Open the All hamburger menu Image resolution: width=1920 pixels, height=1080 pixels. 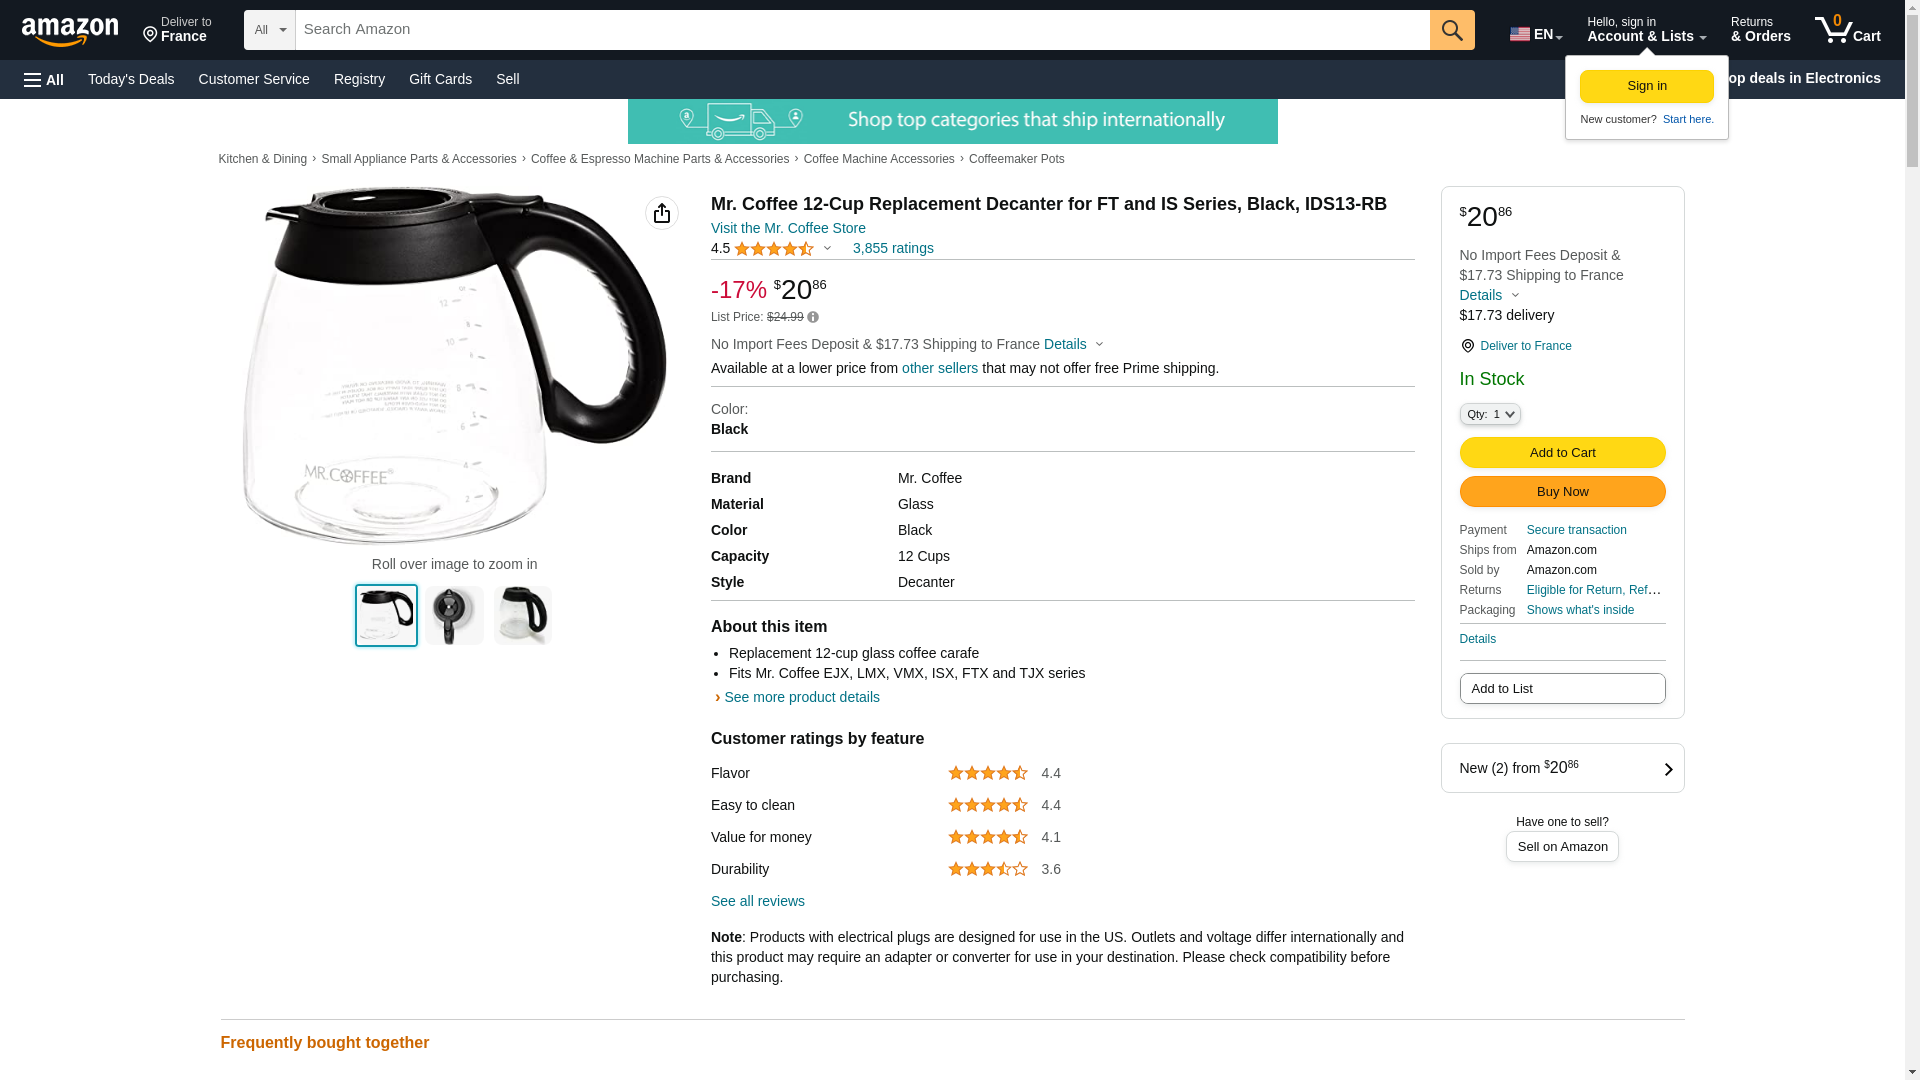pyautogui.click(x=44, y=79)
